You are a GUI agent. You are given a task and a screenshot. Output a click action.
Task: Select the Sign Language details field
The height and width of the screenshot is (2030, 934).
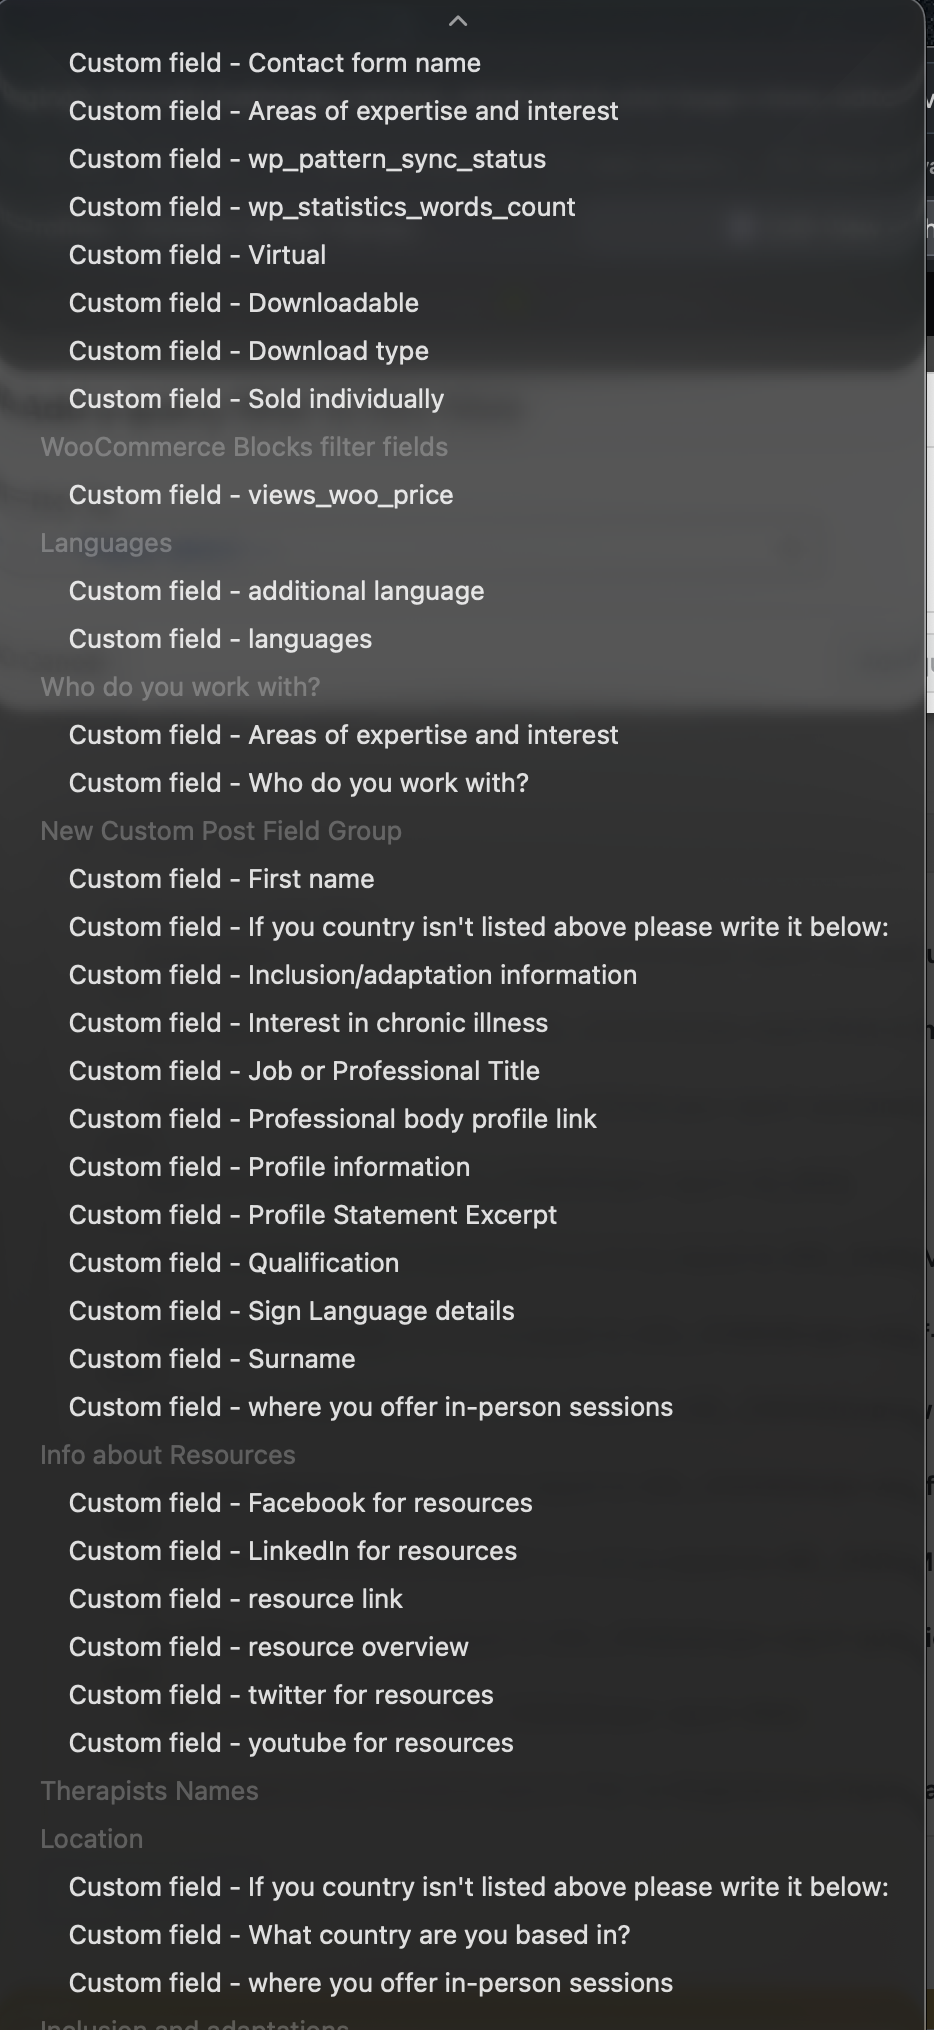[291, 1311]
